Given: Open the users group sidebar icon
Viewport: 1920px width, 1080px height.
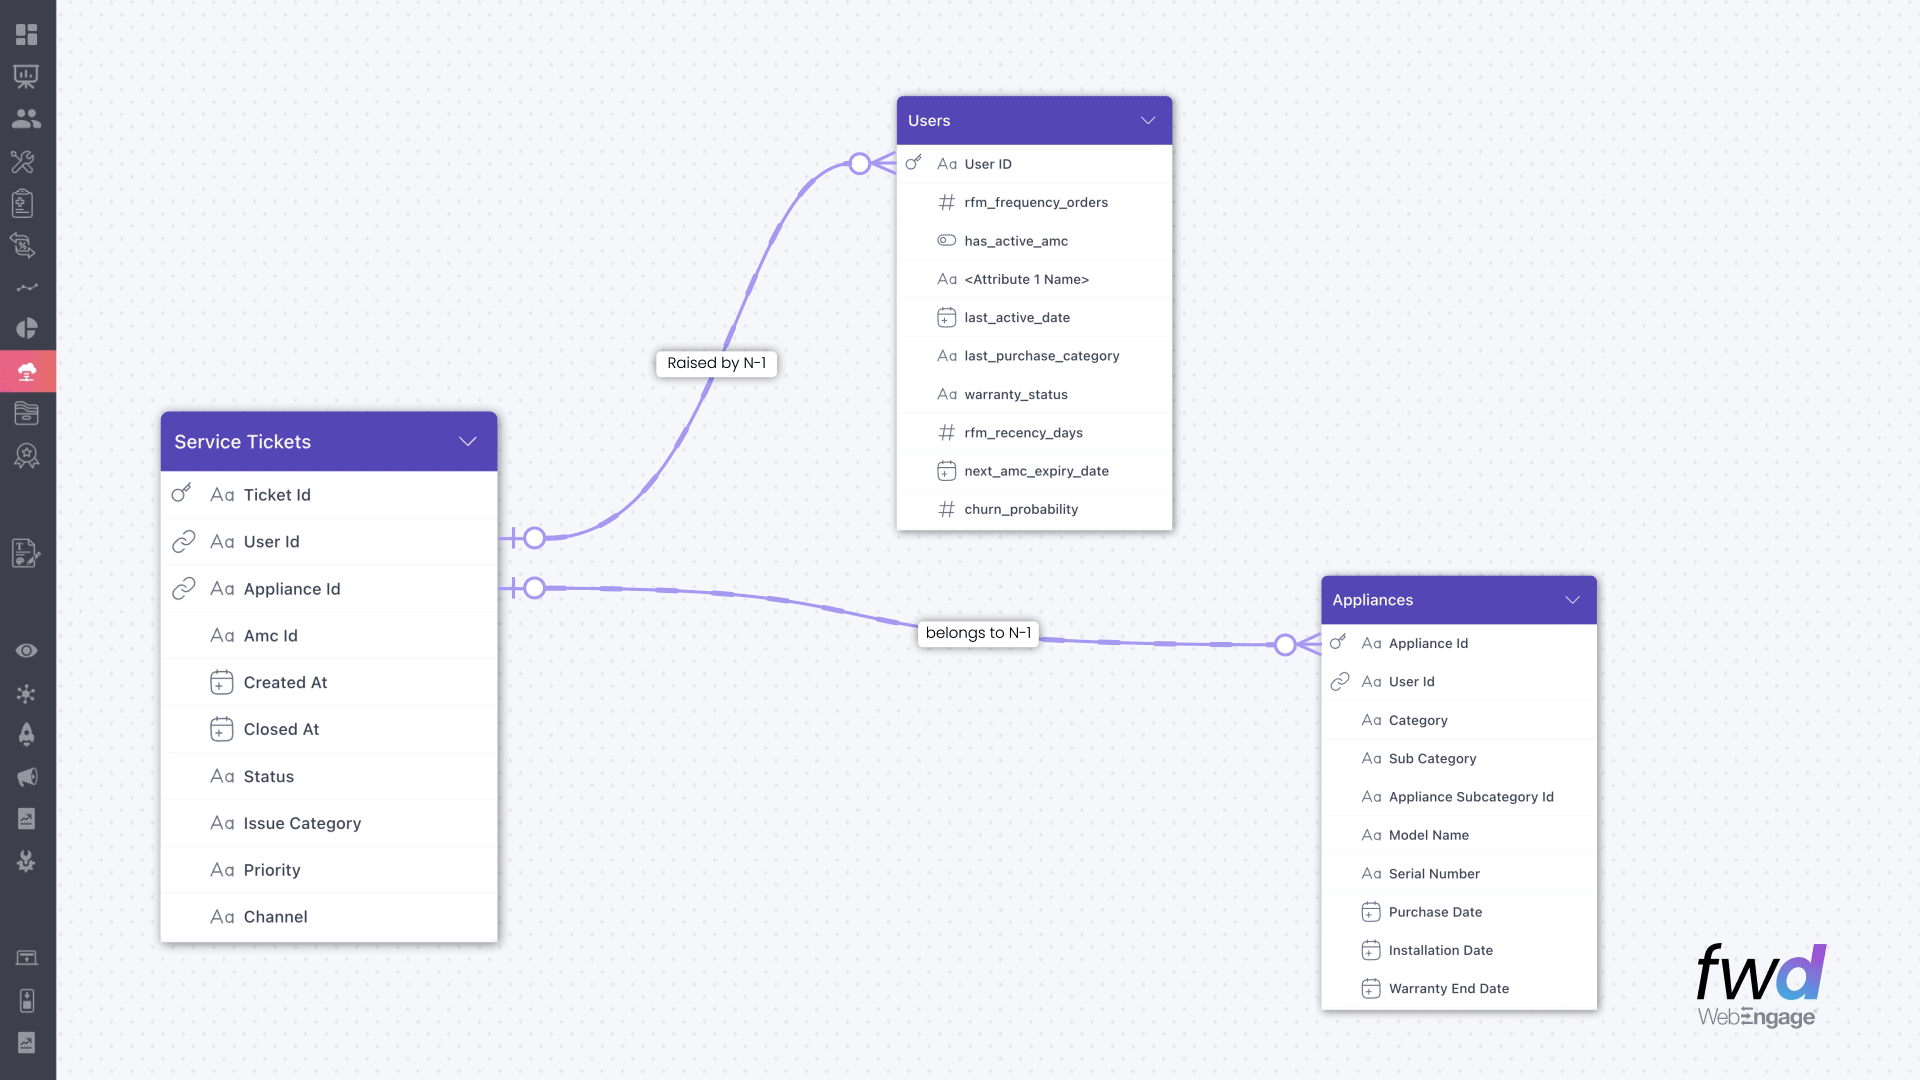Looking at the screenshot, I should (27, 119).
